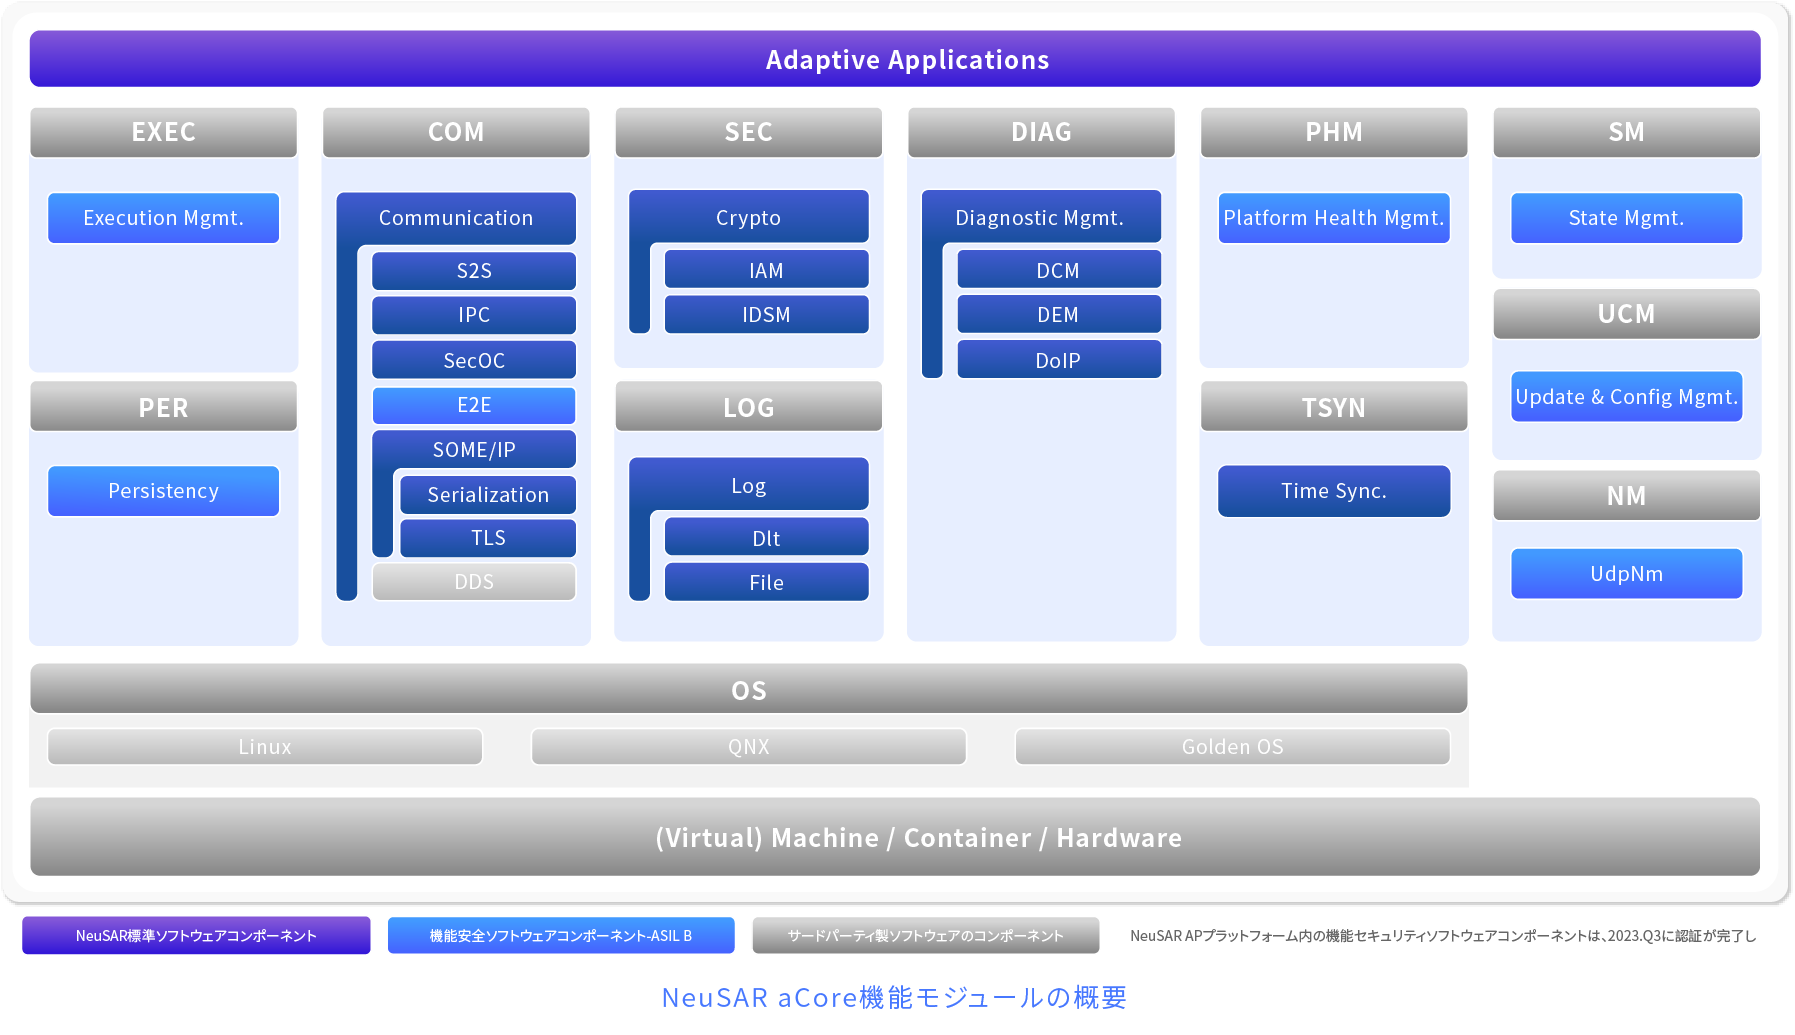
Task: Select the EXEC module header
Action: [164, 132]
